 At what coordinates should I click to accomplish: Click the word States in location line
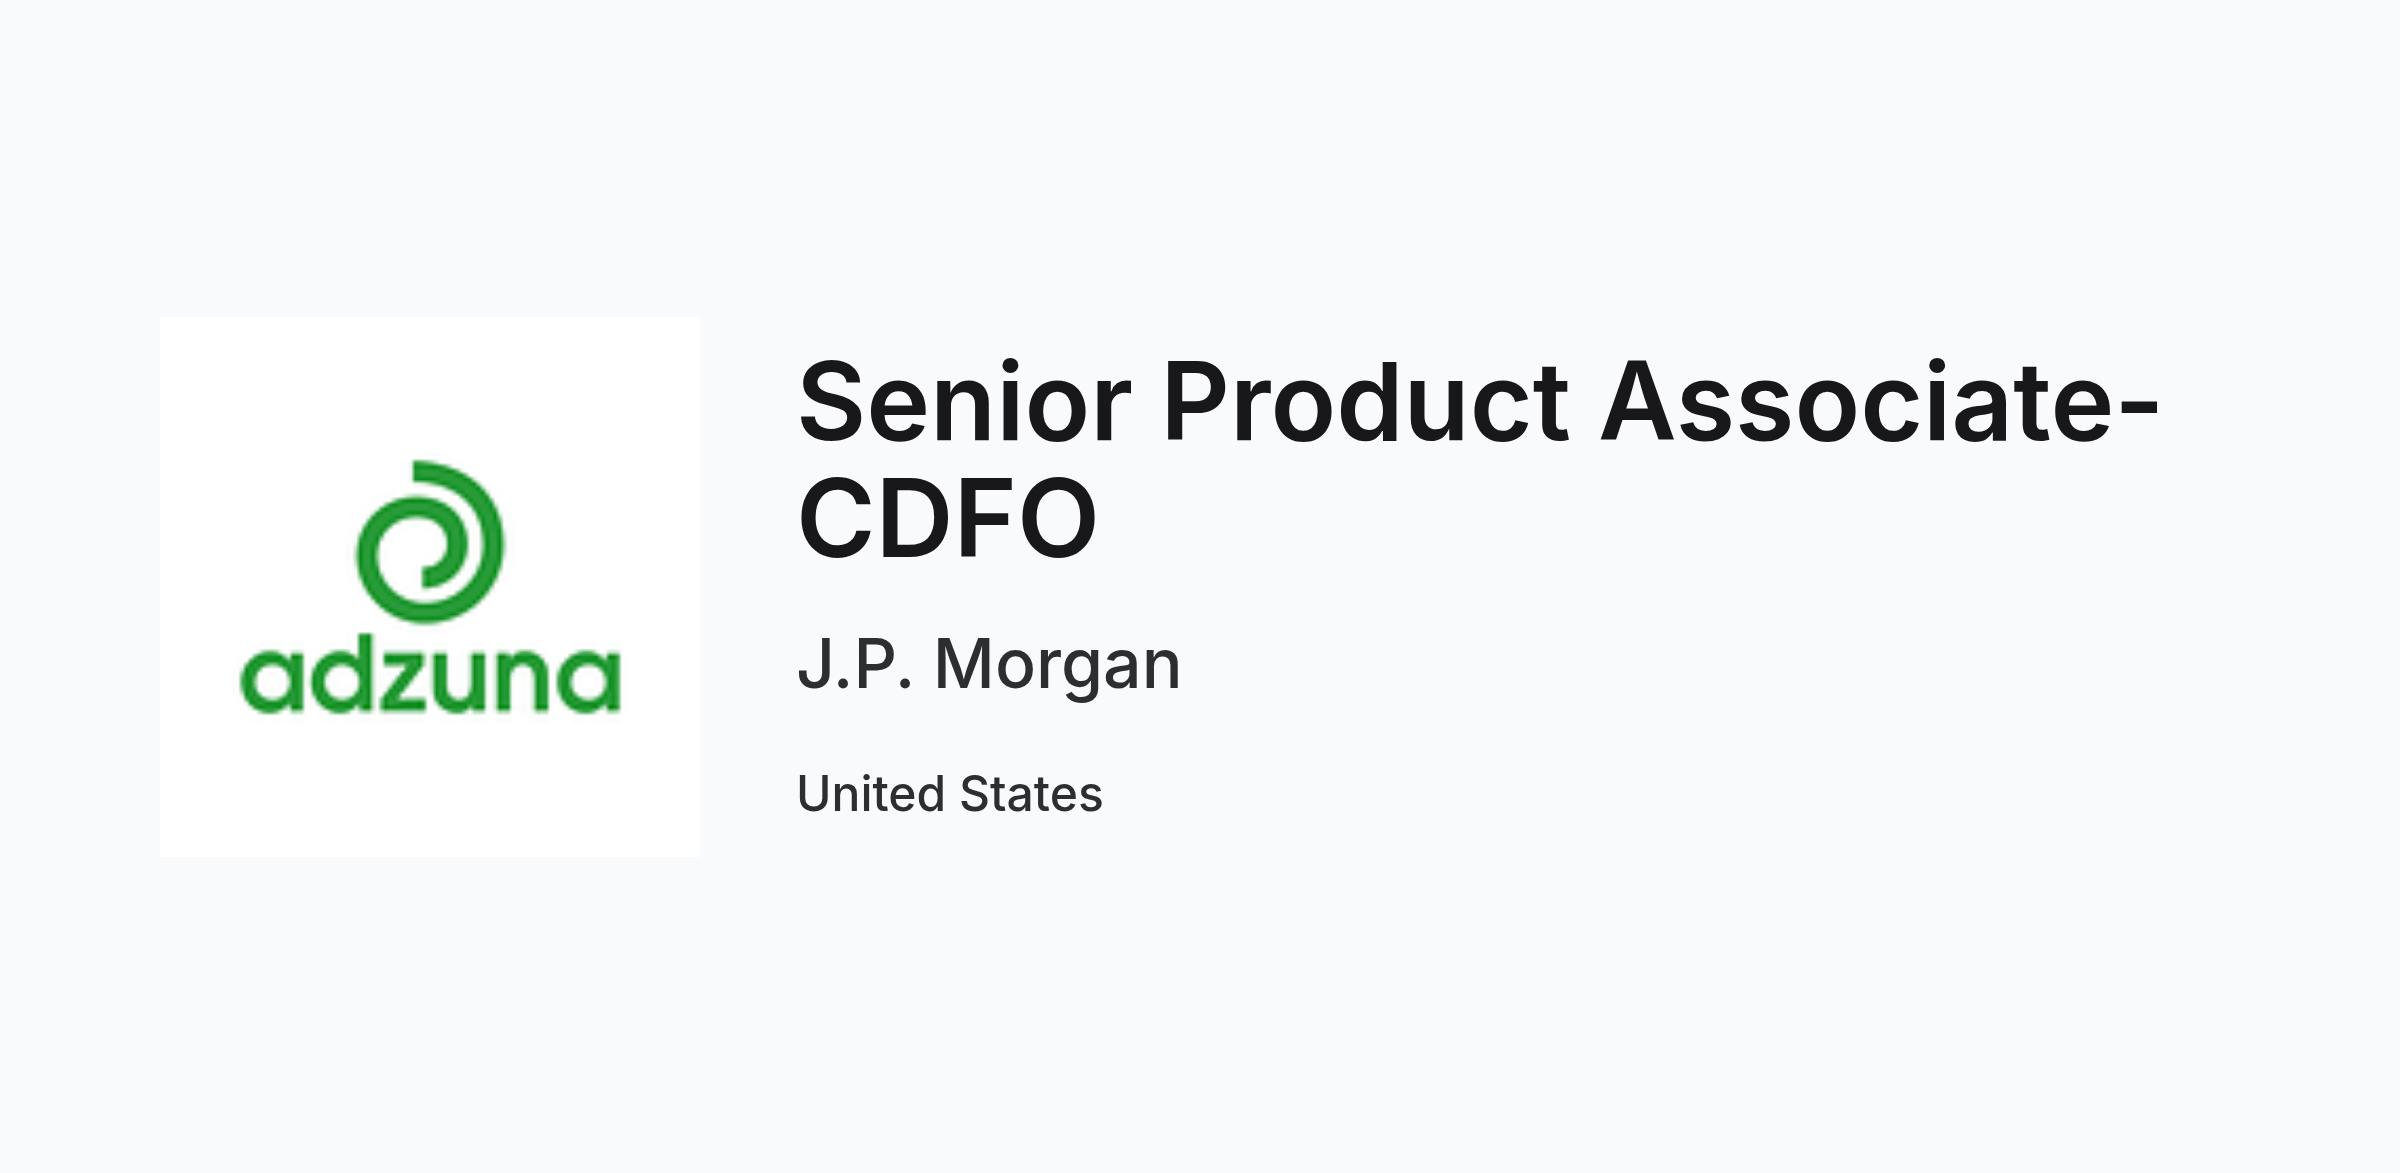(1031, 794)
